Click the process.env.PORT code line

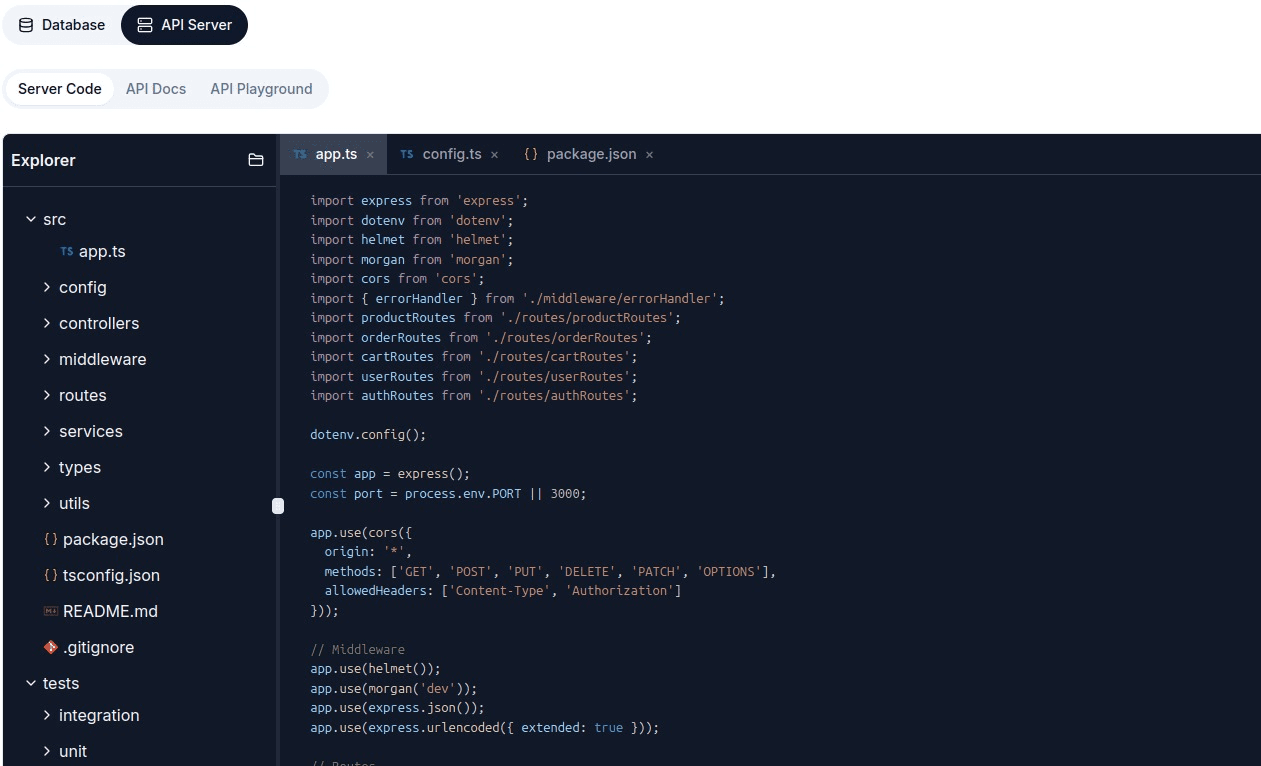[448, 494]
